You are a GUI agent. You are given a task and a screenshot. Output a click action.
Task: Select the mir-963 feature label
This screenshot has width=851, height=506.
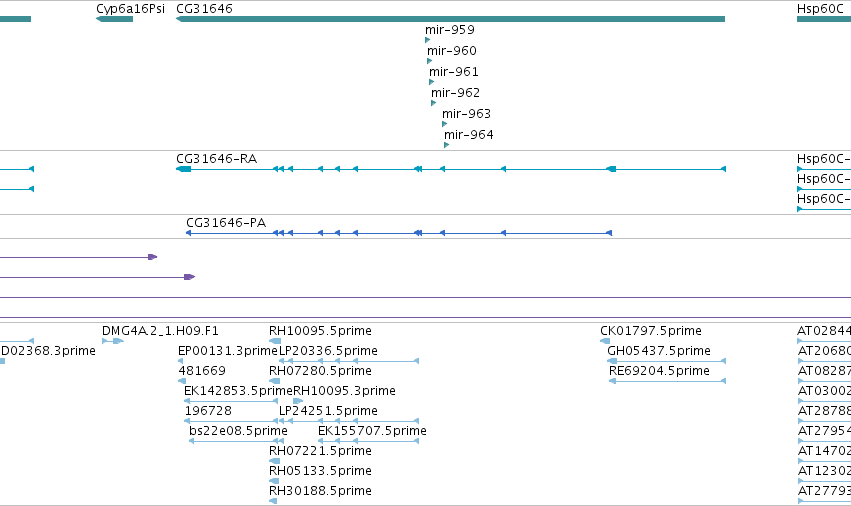click(x=466, y=113)
